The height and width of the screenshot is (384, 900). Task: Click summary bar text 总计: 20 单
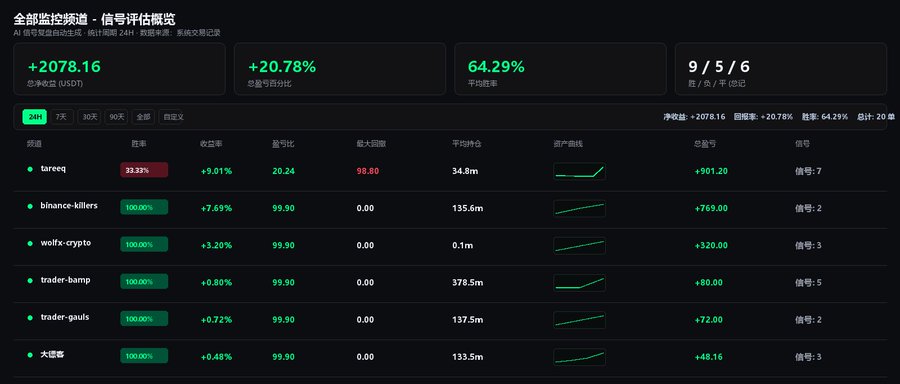[876, 117]
